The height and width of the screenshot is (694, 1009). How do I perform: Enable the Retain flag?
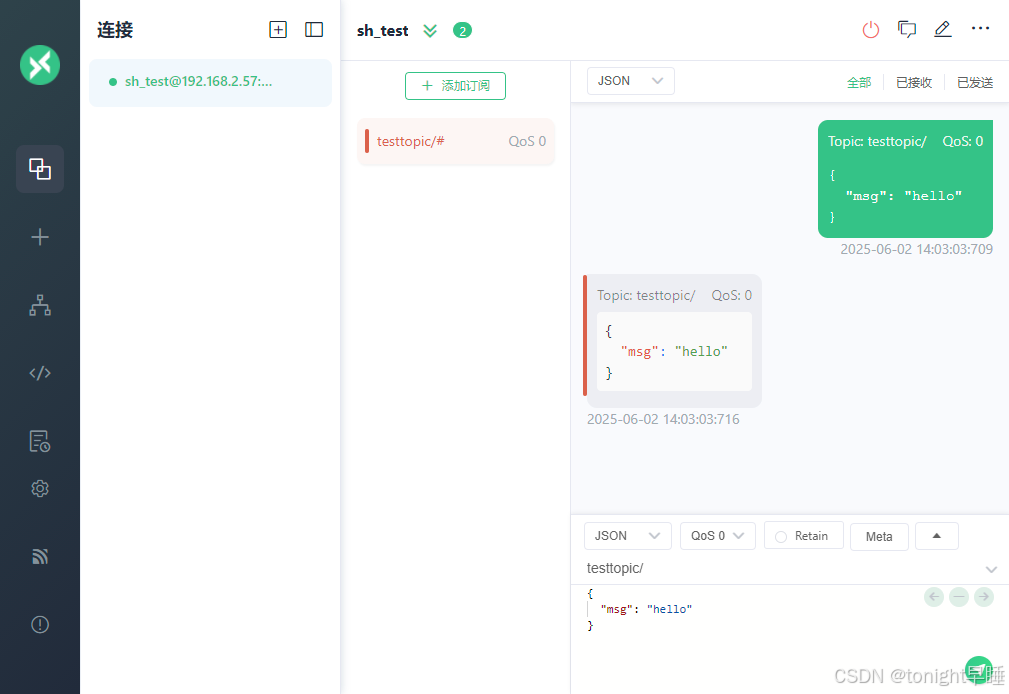click(803, 536)
